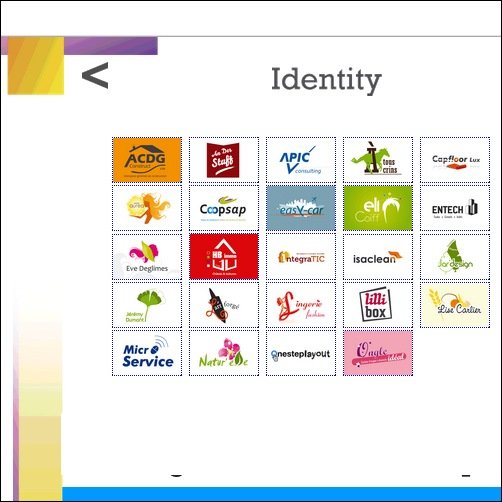The image size is (502, 502).
Task: Open the Jérémy Dumont ginkgo leaf logo
Action: coord(147,305)
